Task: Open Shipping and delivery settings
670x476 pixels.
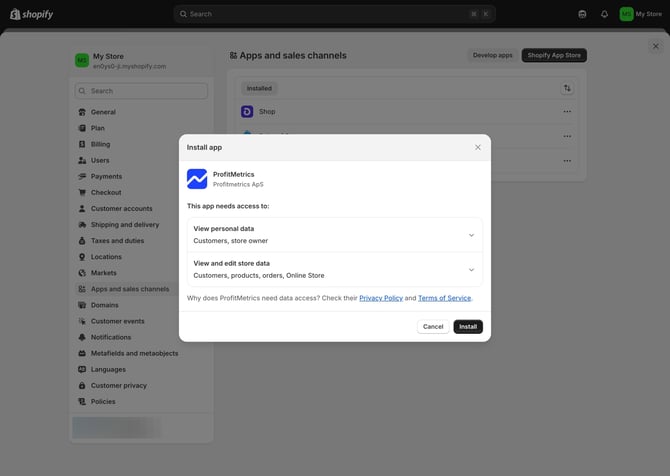Action: 124,225
